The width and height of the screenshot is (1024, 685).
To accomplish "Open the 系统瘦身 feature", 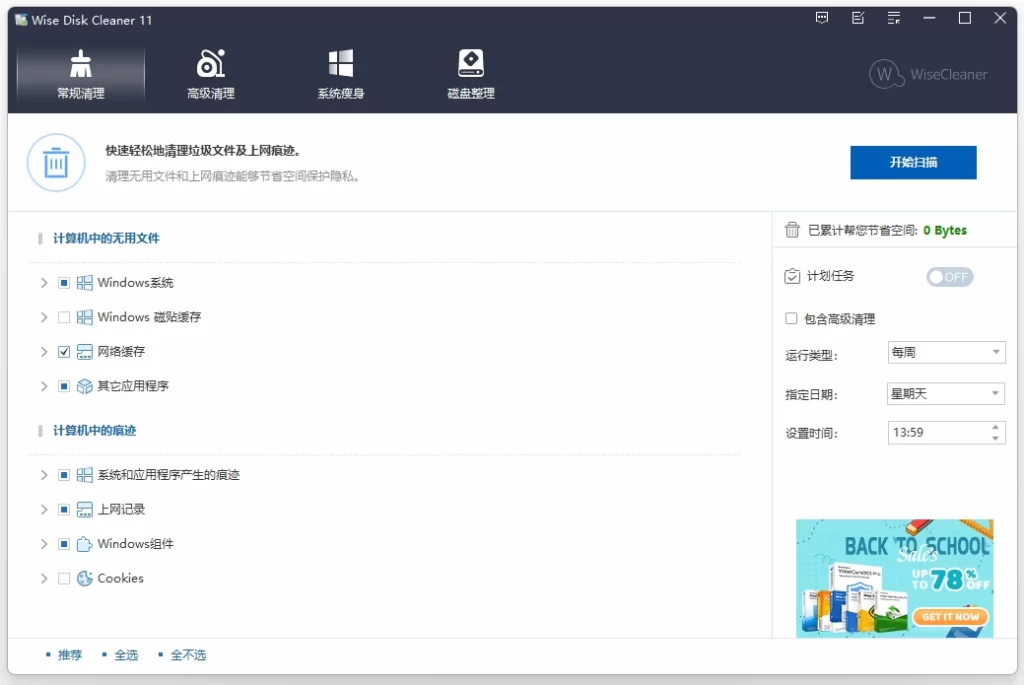I will 340,75.
